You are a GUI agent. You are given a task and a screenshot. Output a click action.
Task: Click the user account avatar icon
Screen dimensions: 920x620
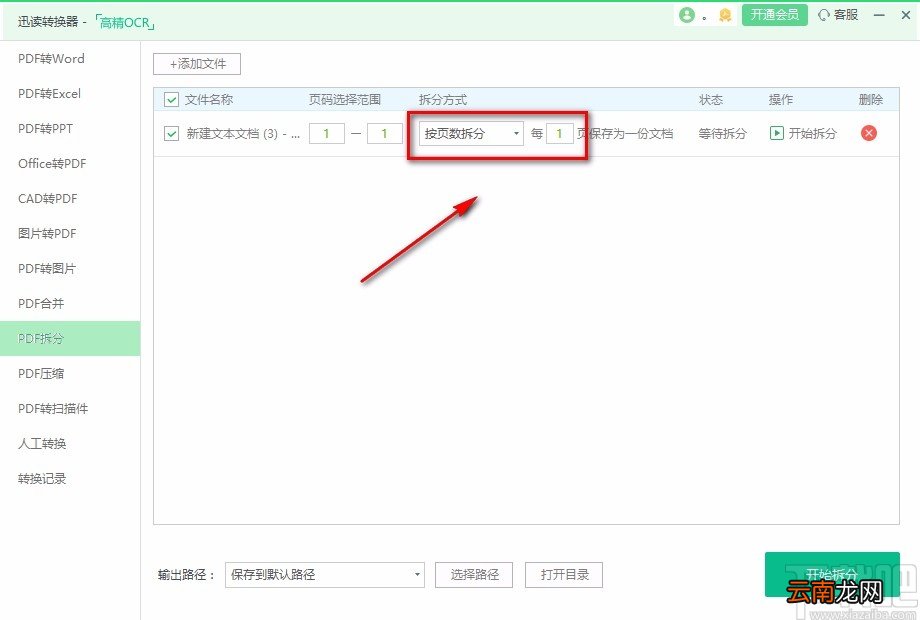[686, 15]
